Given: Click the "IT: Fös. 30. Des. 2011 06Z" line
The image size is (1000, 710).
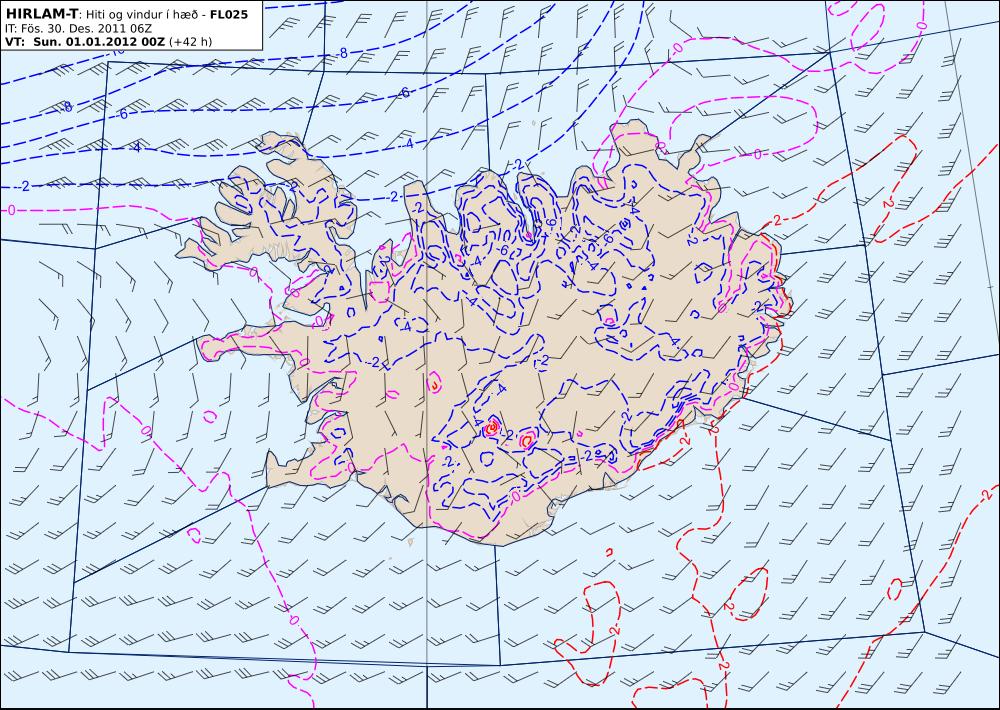Looking at the screenshot, I should click(78, 28).
